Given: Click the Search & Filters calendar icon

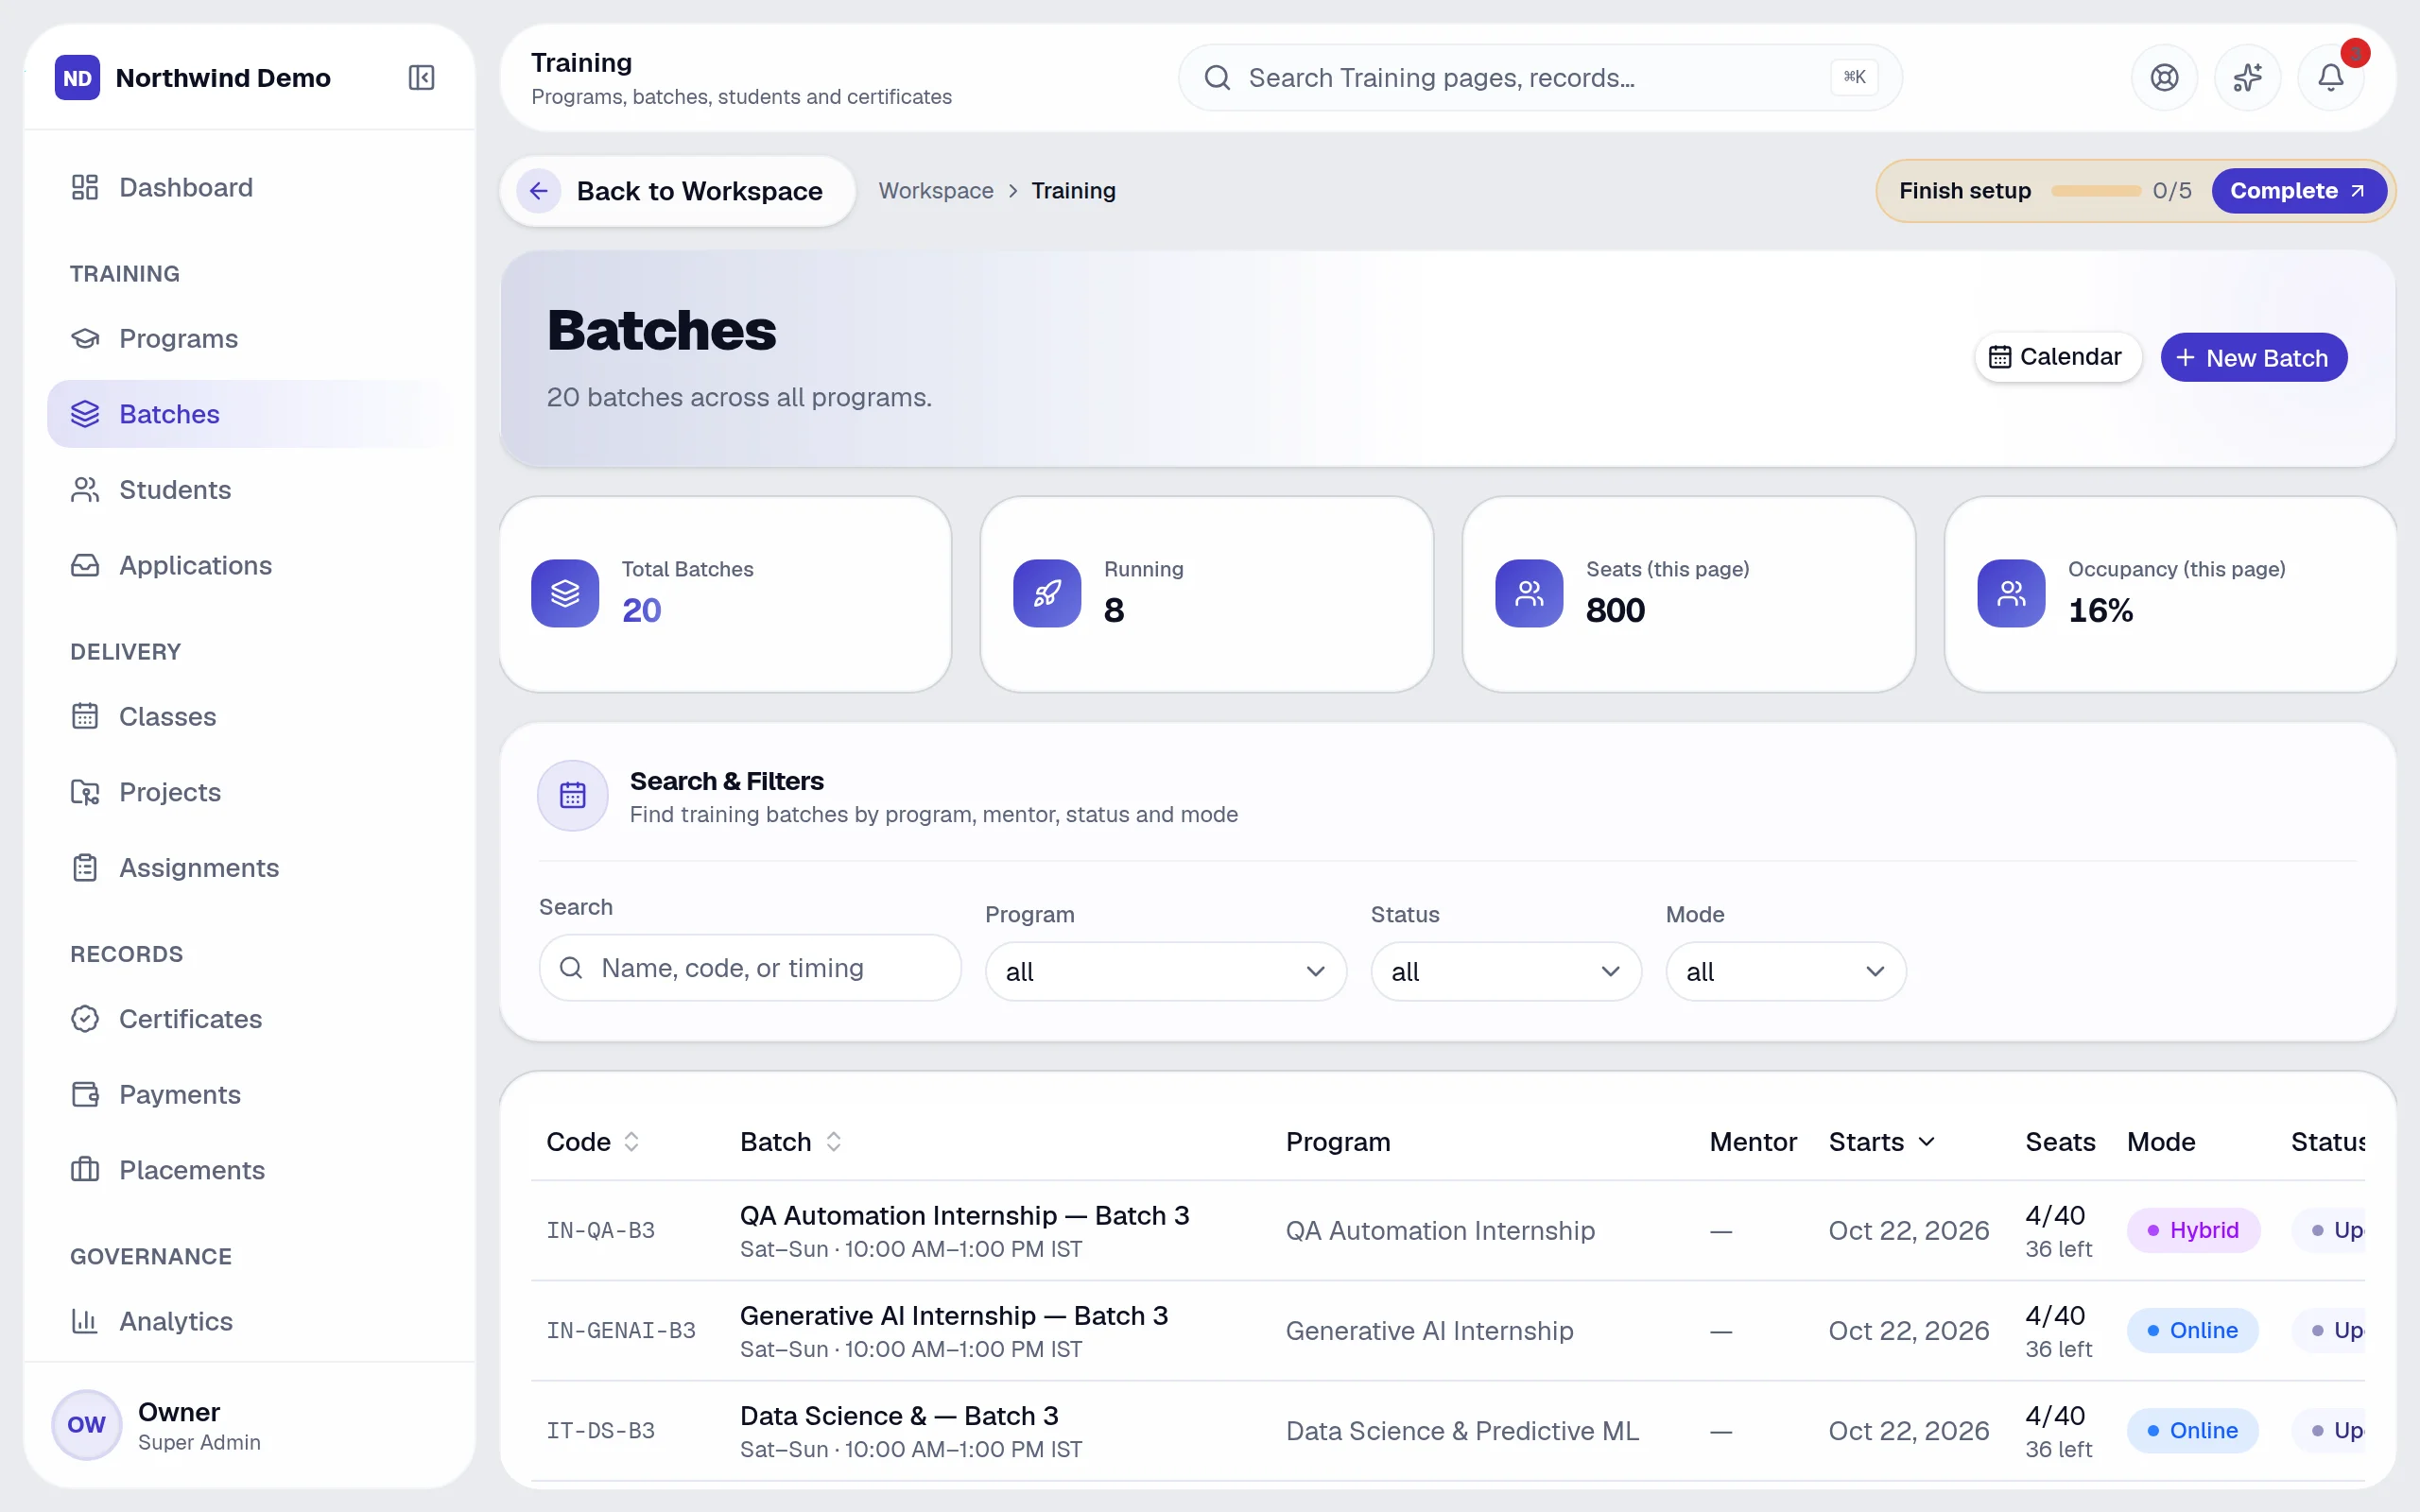Looking at the screenshot, I should coord(573,795).
